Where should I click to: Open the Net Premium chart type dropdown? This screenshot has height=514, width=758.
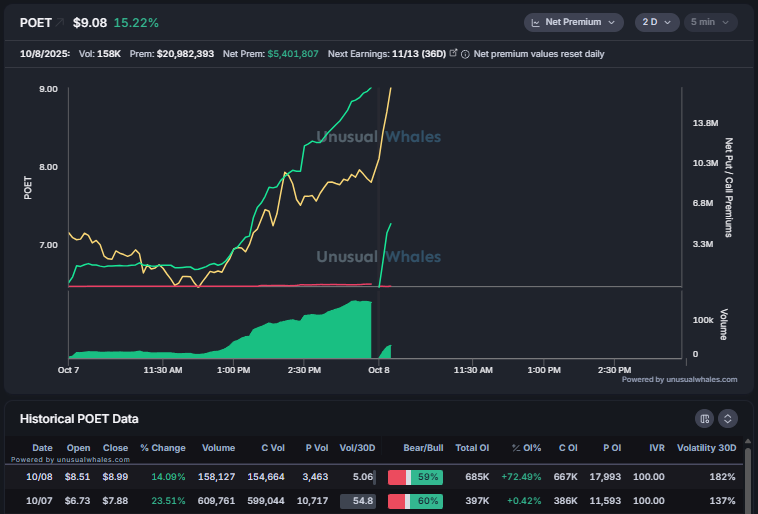point(574,22)
